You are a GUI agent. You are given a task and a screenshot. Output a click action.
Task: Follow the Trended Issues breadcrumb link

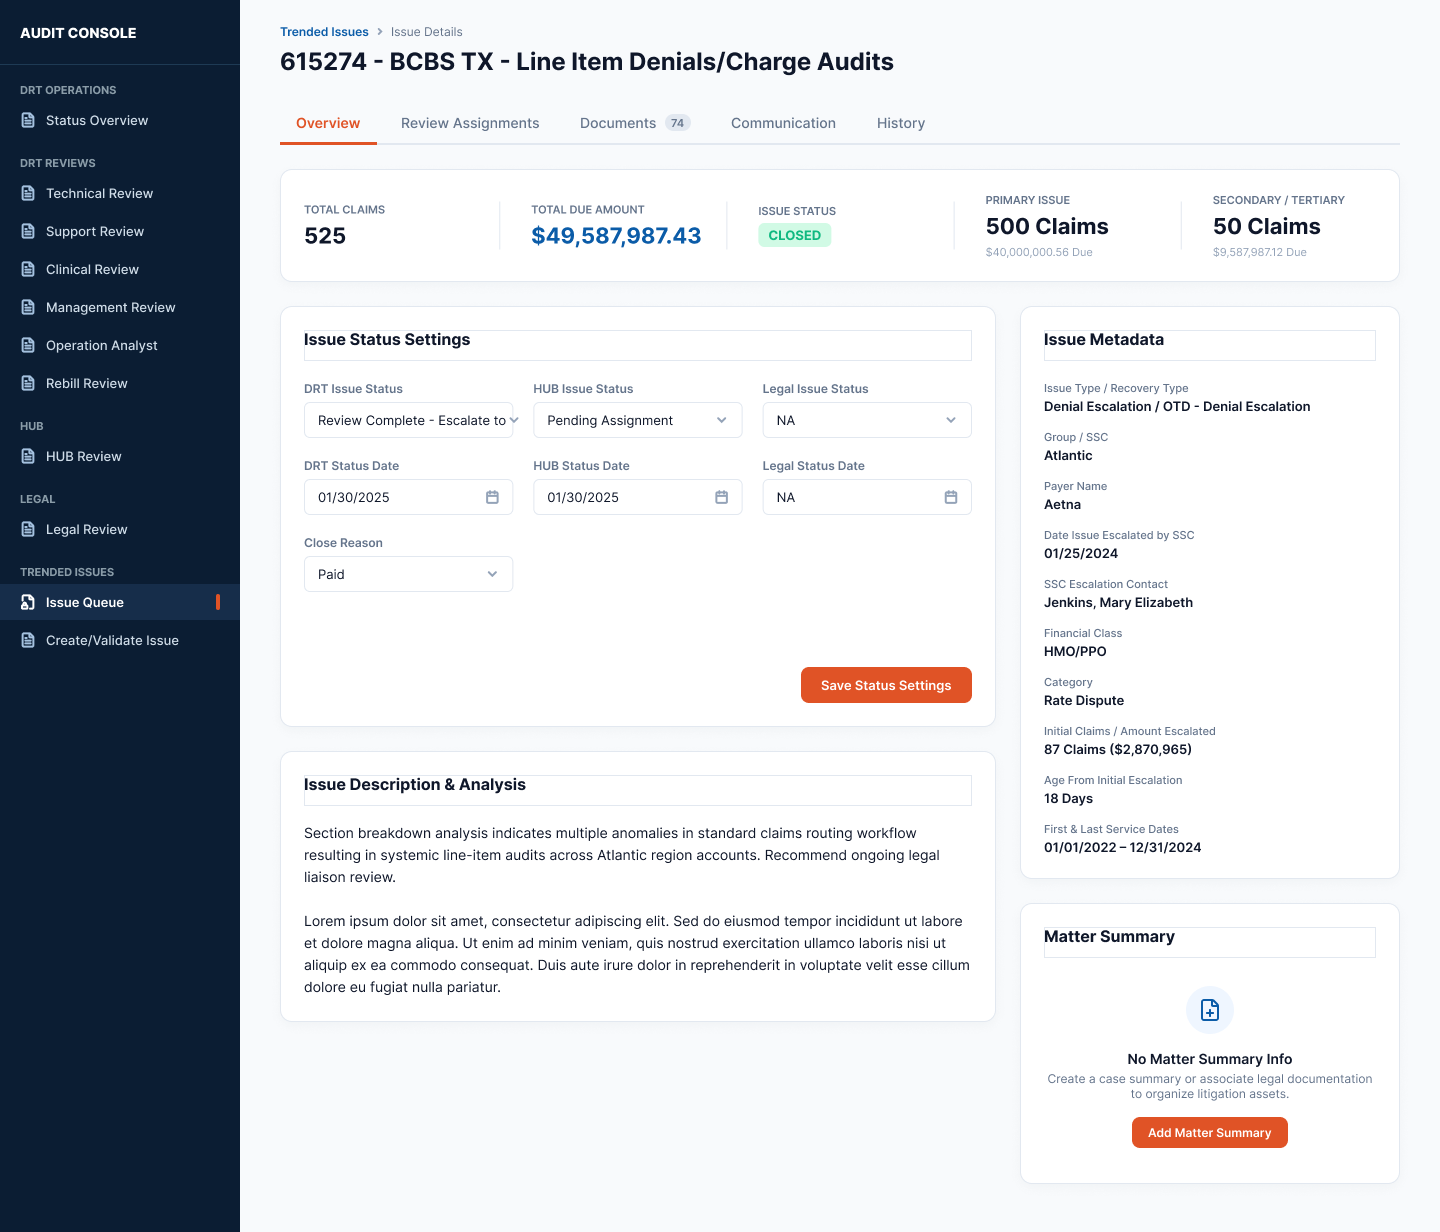[x=324, y=32]
